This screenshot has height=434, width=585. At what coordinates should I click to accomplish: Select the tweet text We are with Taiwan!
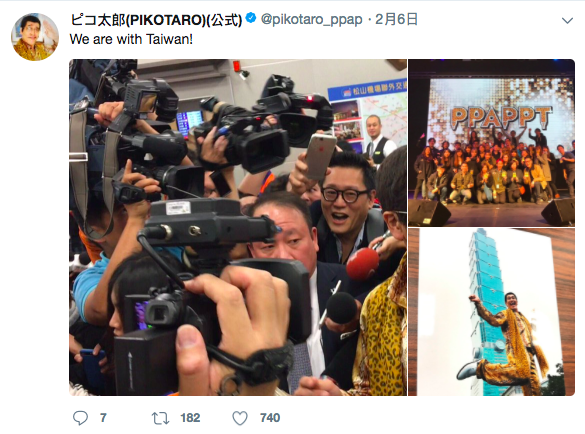[131, 39]
